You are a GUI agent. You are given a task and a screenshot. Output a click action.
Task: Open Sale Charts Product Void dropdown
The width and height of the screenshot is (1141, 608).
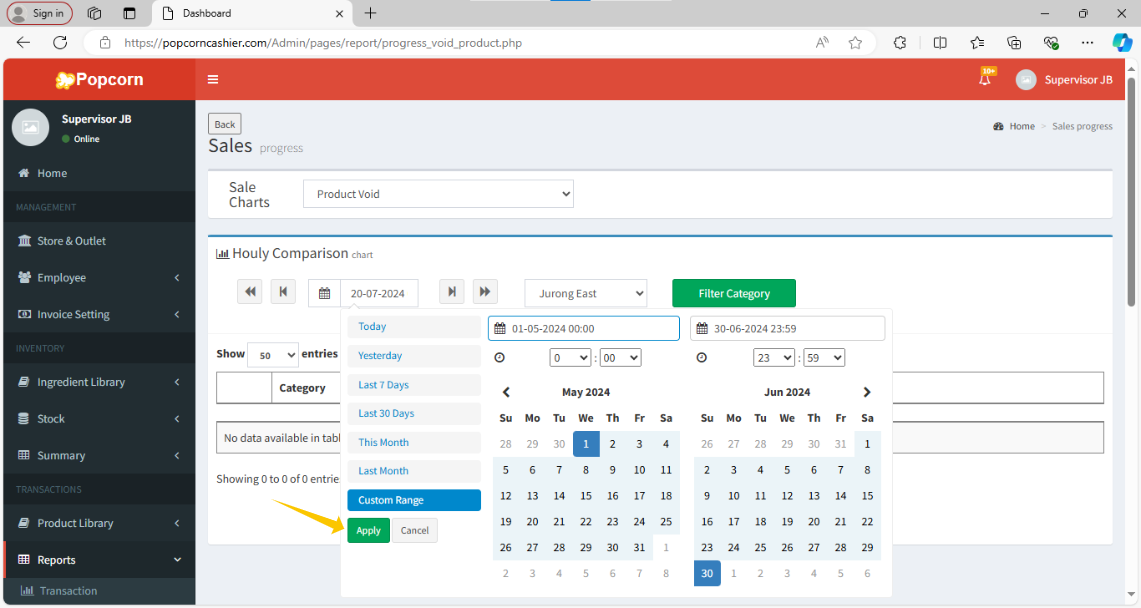(x=438, y=194)
